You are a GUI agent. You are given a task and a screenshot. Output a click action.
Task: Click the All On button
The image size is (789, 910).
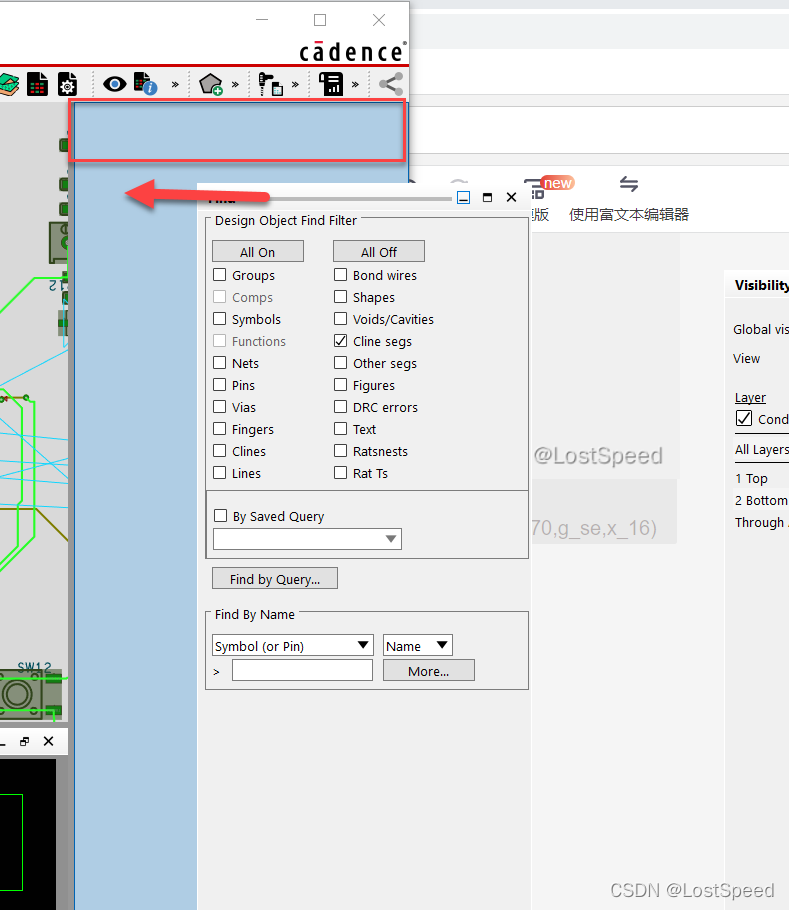(258, 252)
